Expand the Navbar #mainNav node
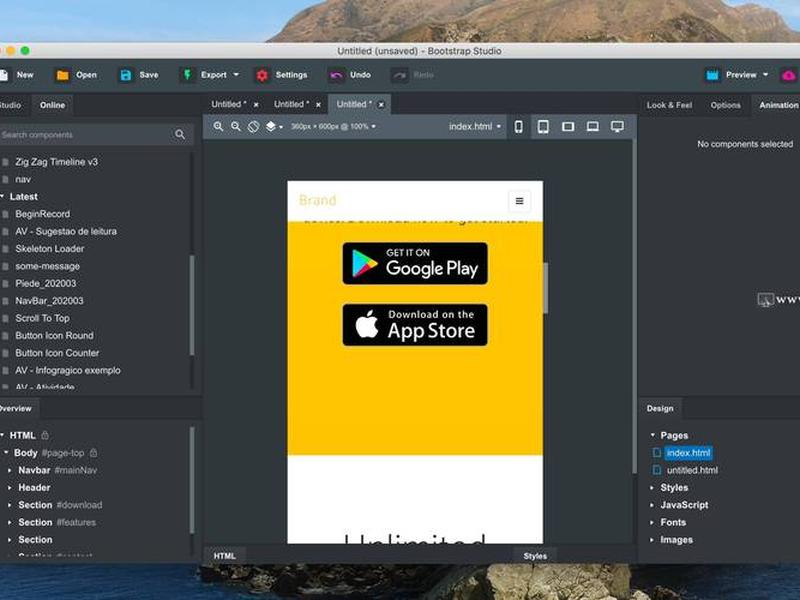Viewport: 800px width, 600px height. [x=10, y=470]
